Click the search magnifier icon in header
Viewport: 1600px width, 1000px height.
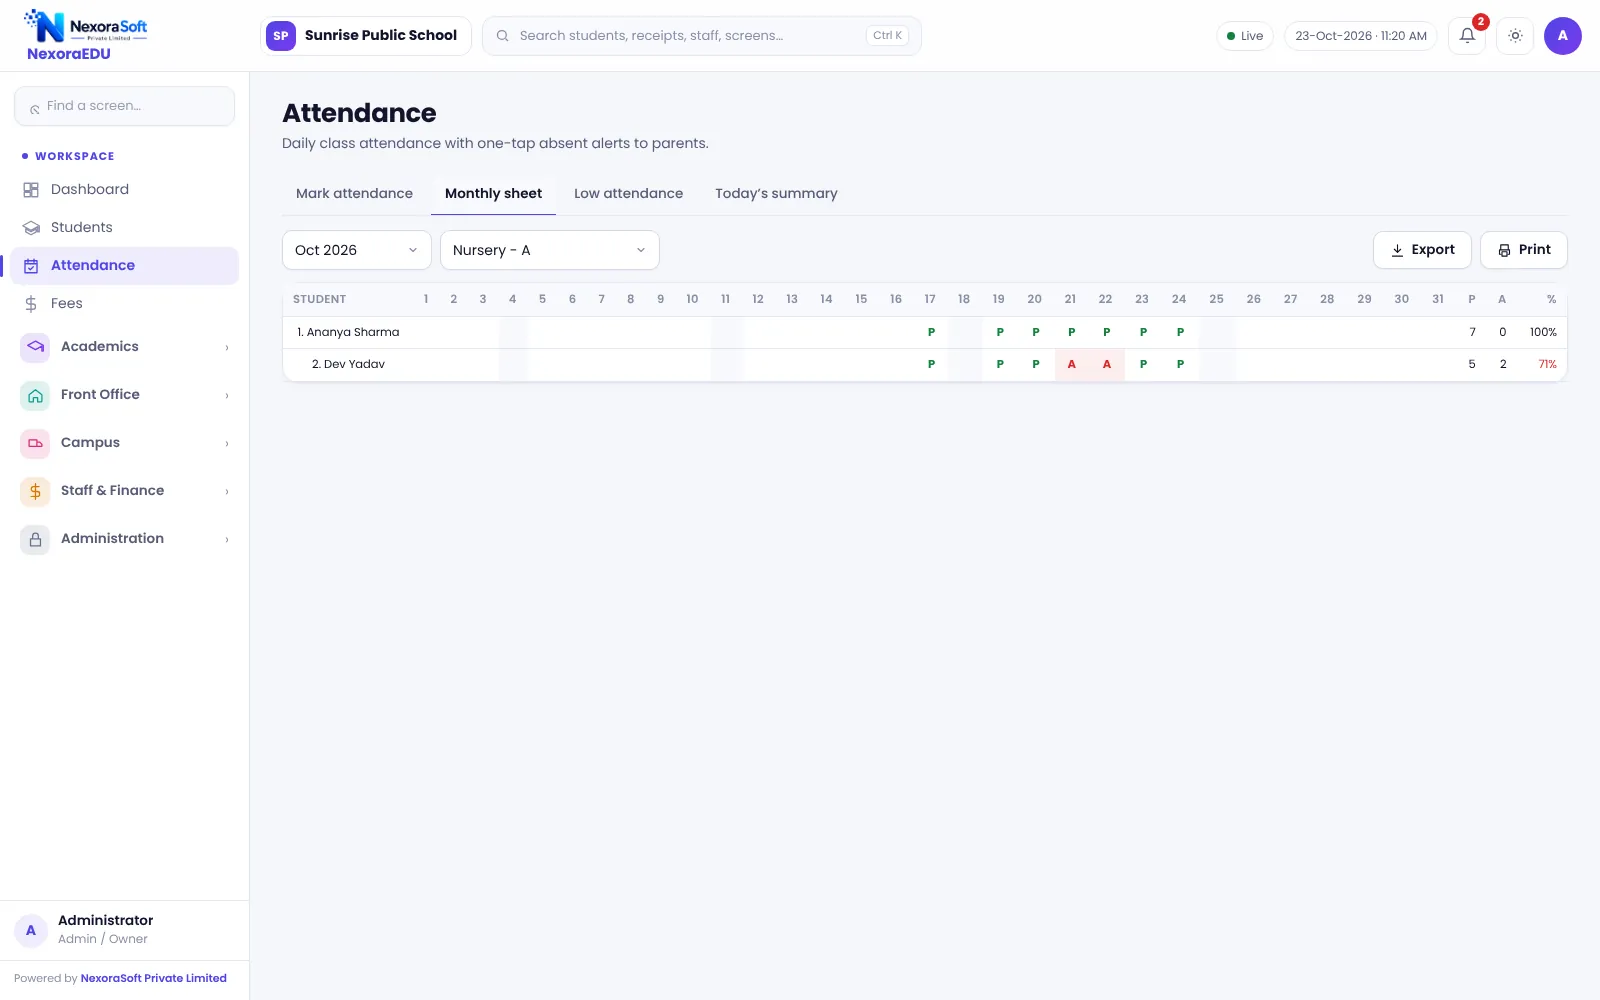click(503, 36)
